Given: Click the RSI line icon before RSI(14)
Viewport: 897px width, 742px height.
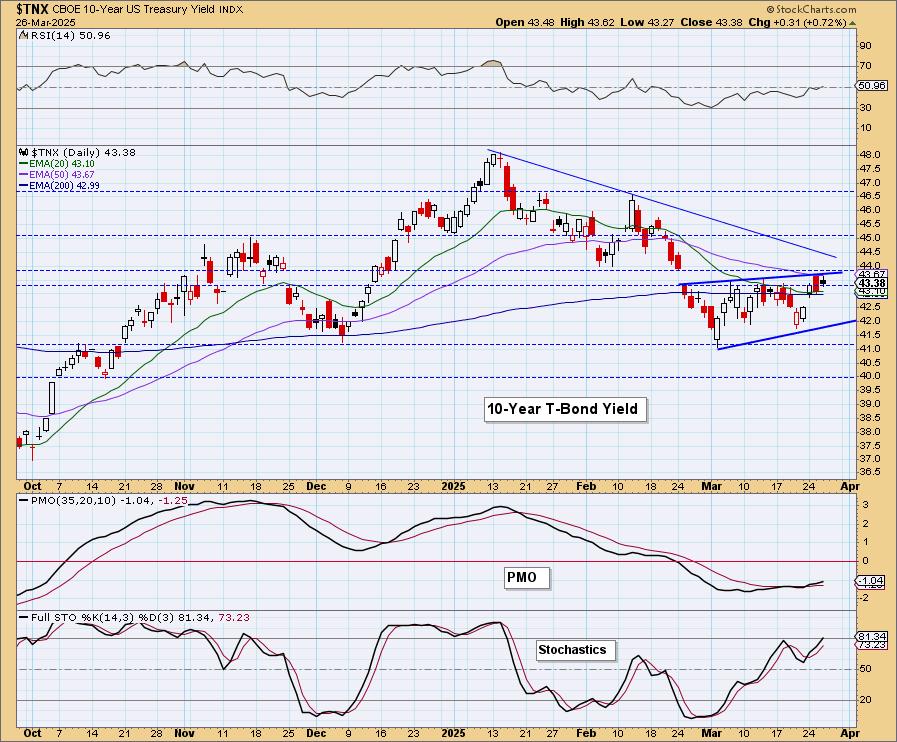Looking at the screenshot, I should [x=23, y=35].
